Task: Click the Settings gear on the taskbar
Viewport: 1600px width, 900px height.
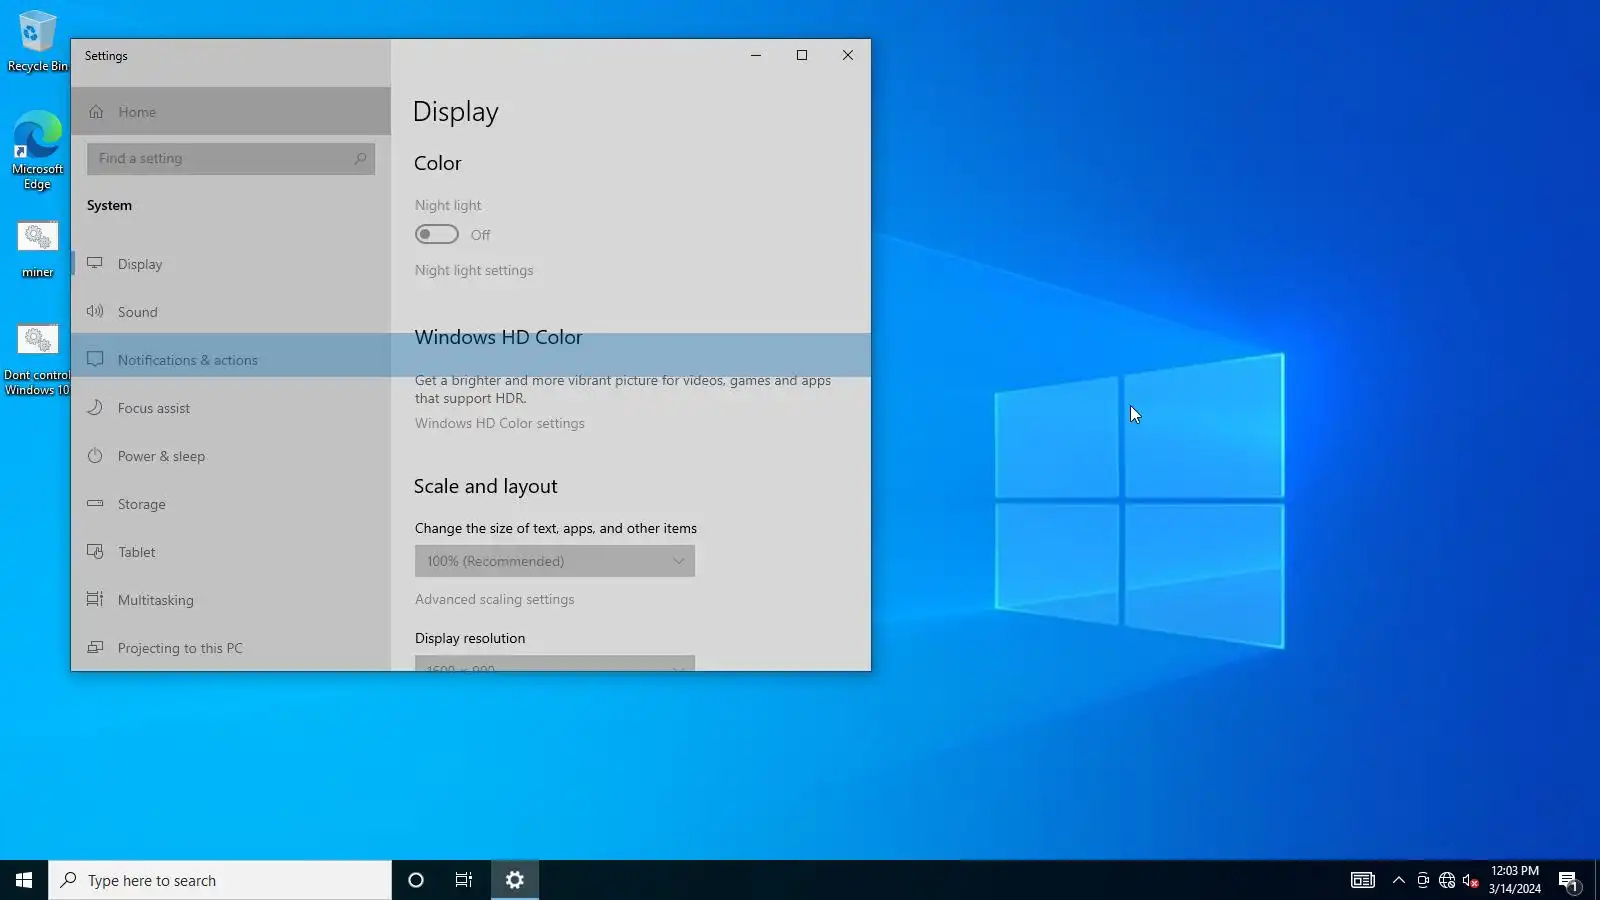Action: pos(515,880)
